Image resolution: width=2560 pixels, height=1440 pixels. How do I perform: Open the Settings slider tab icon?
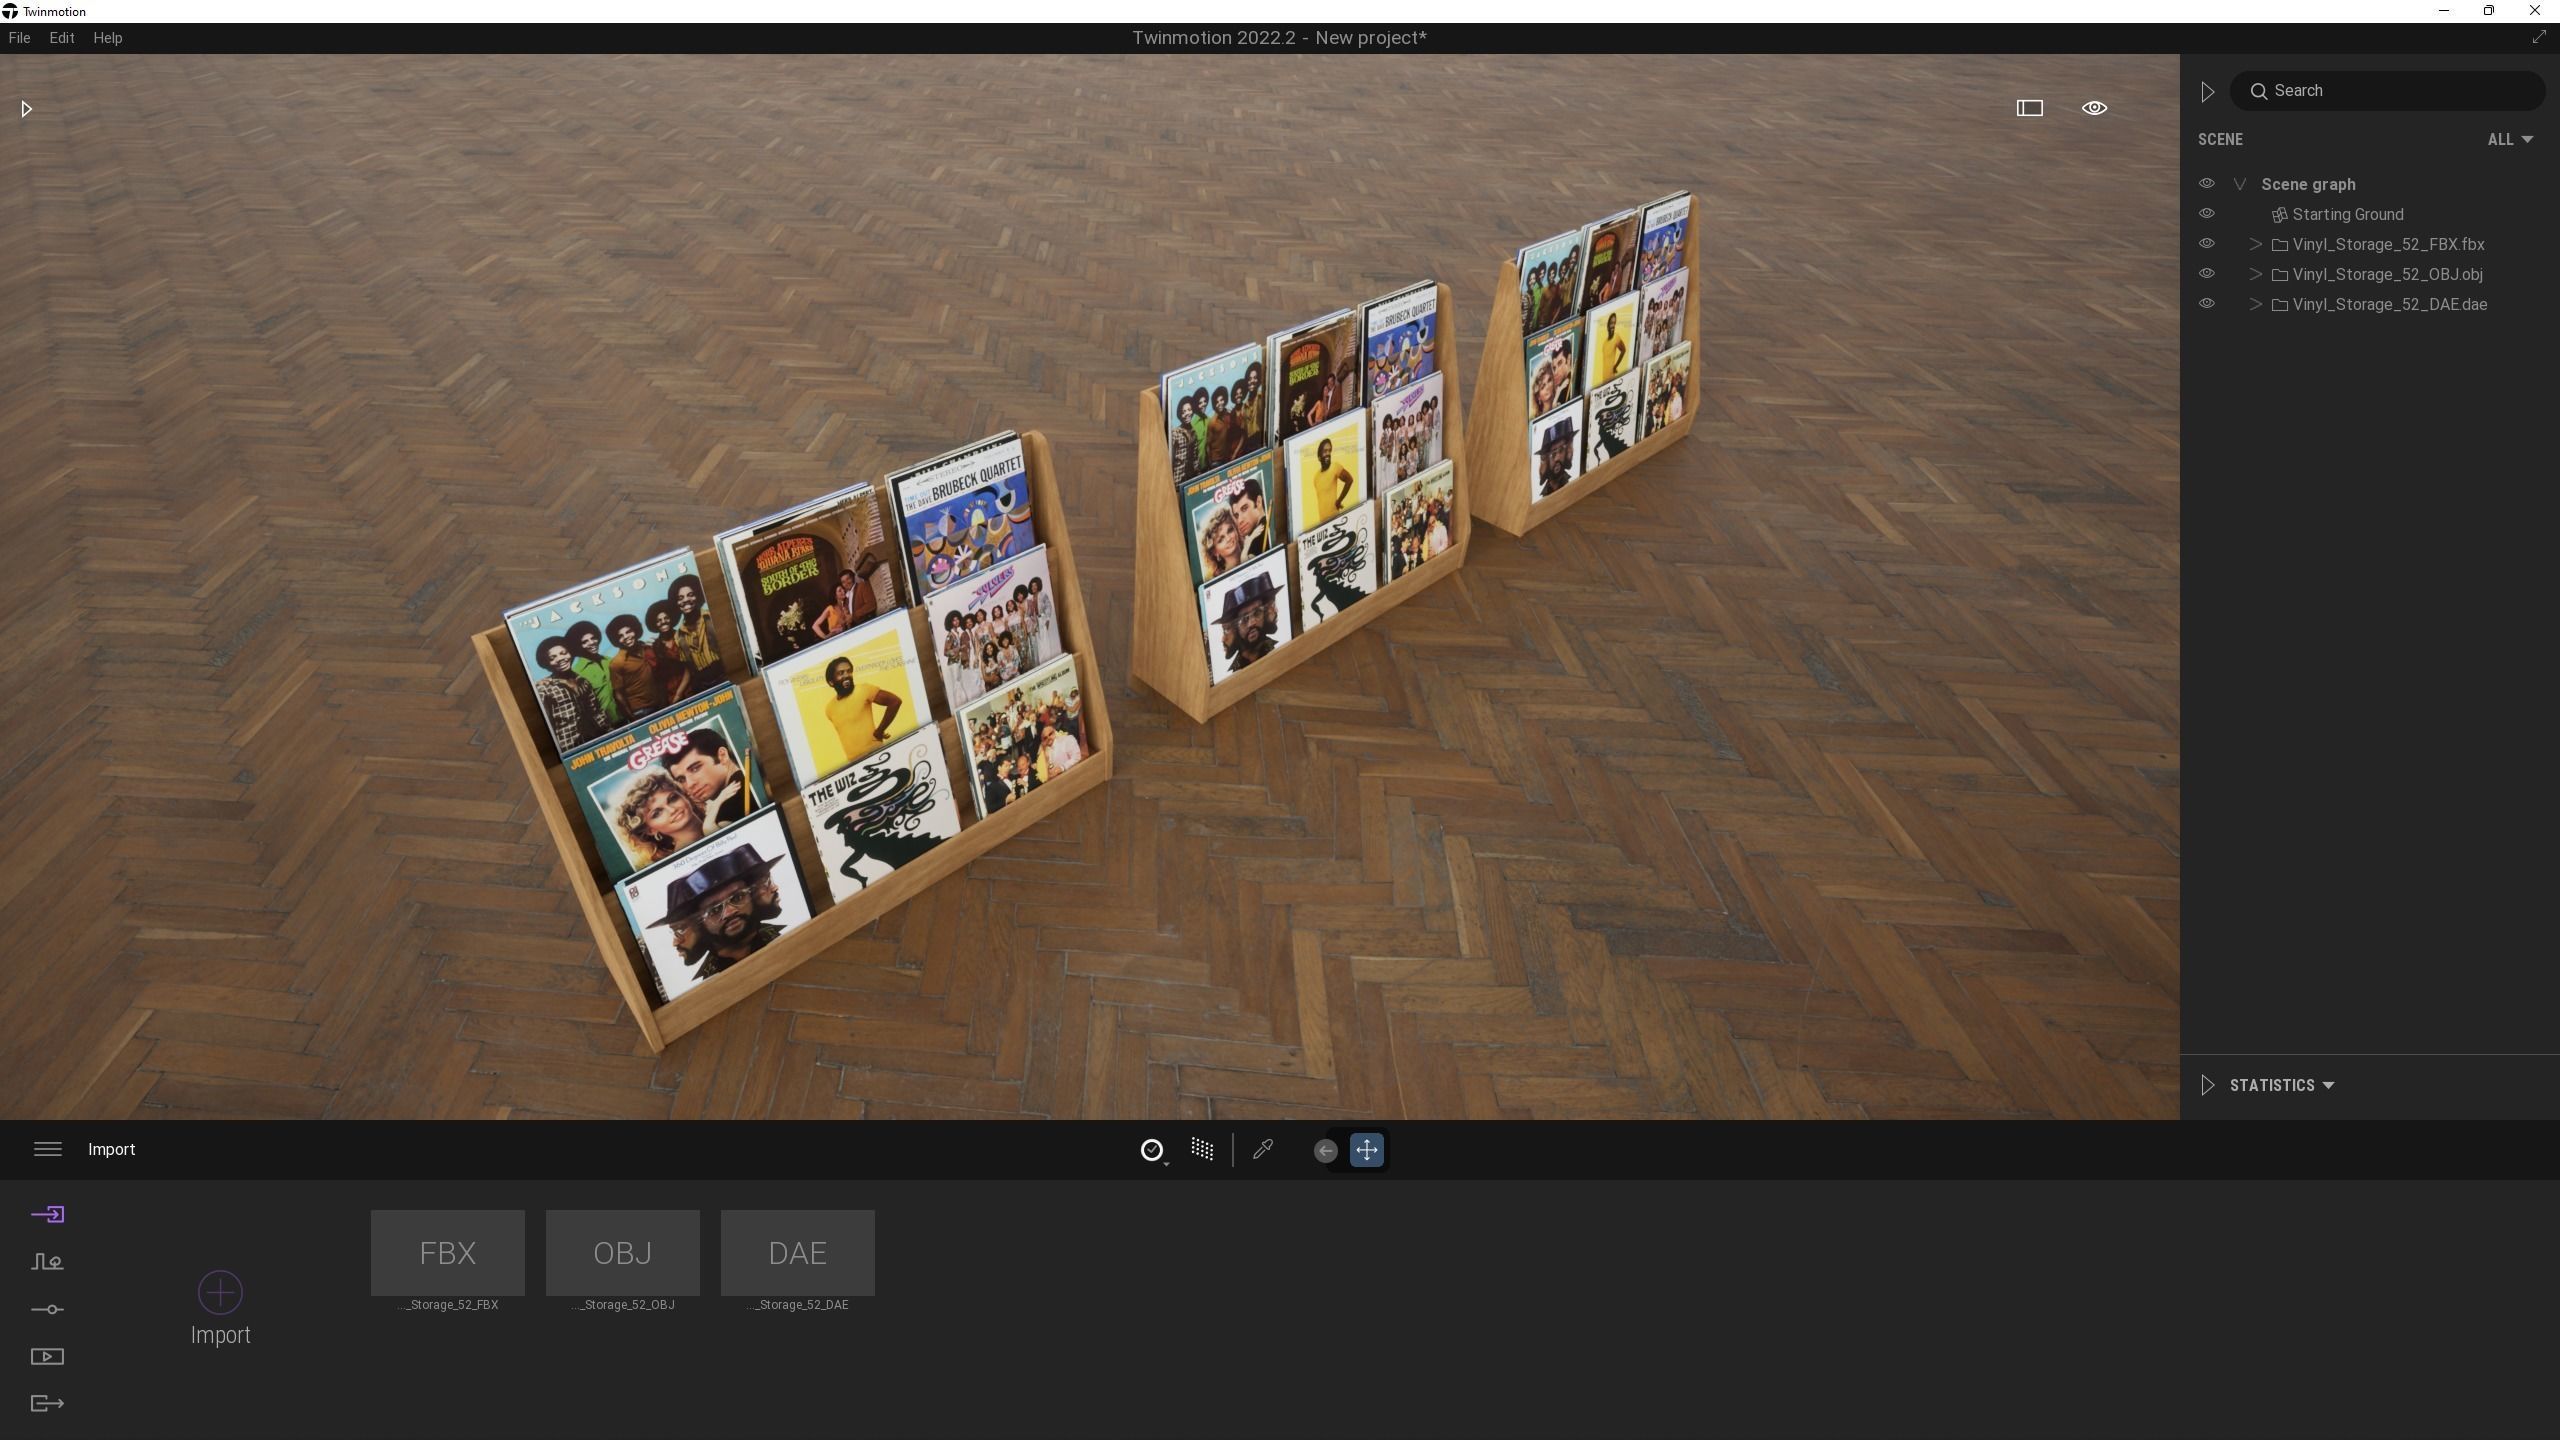47,1309
